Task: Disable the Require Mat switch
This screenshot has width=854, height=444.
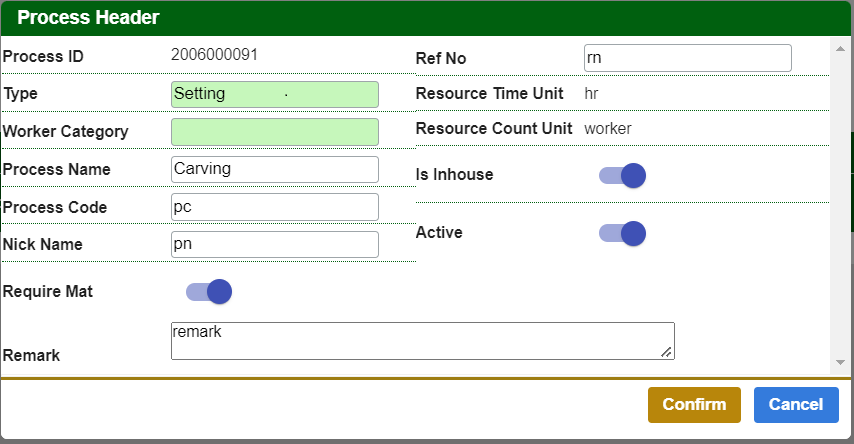Action: click(x=209, y=292)
